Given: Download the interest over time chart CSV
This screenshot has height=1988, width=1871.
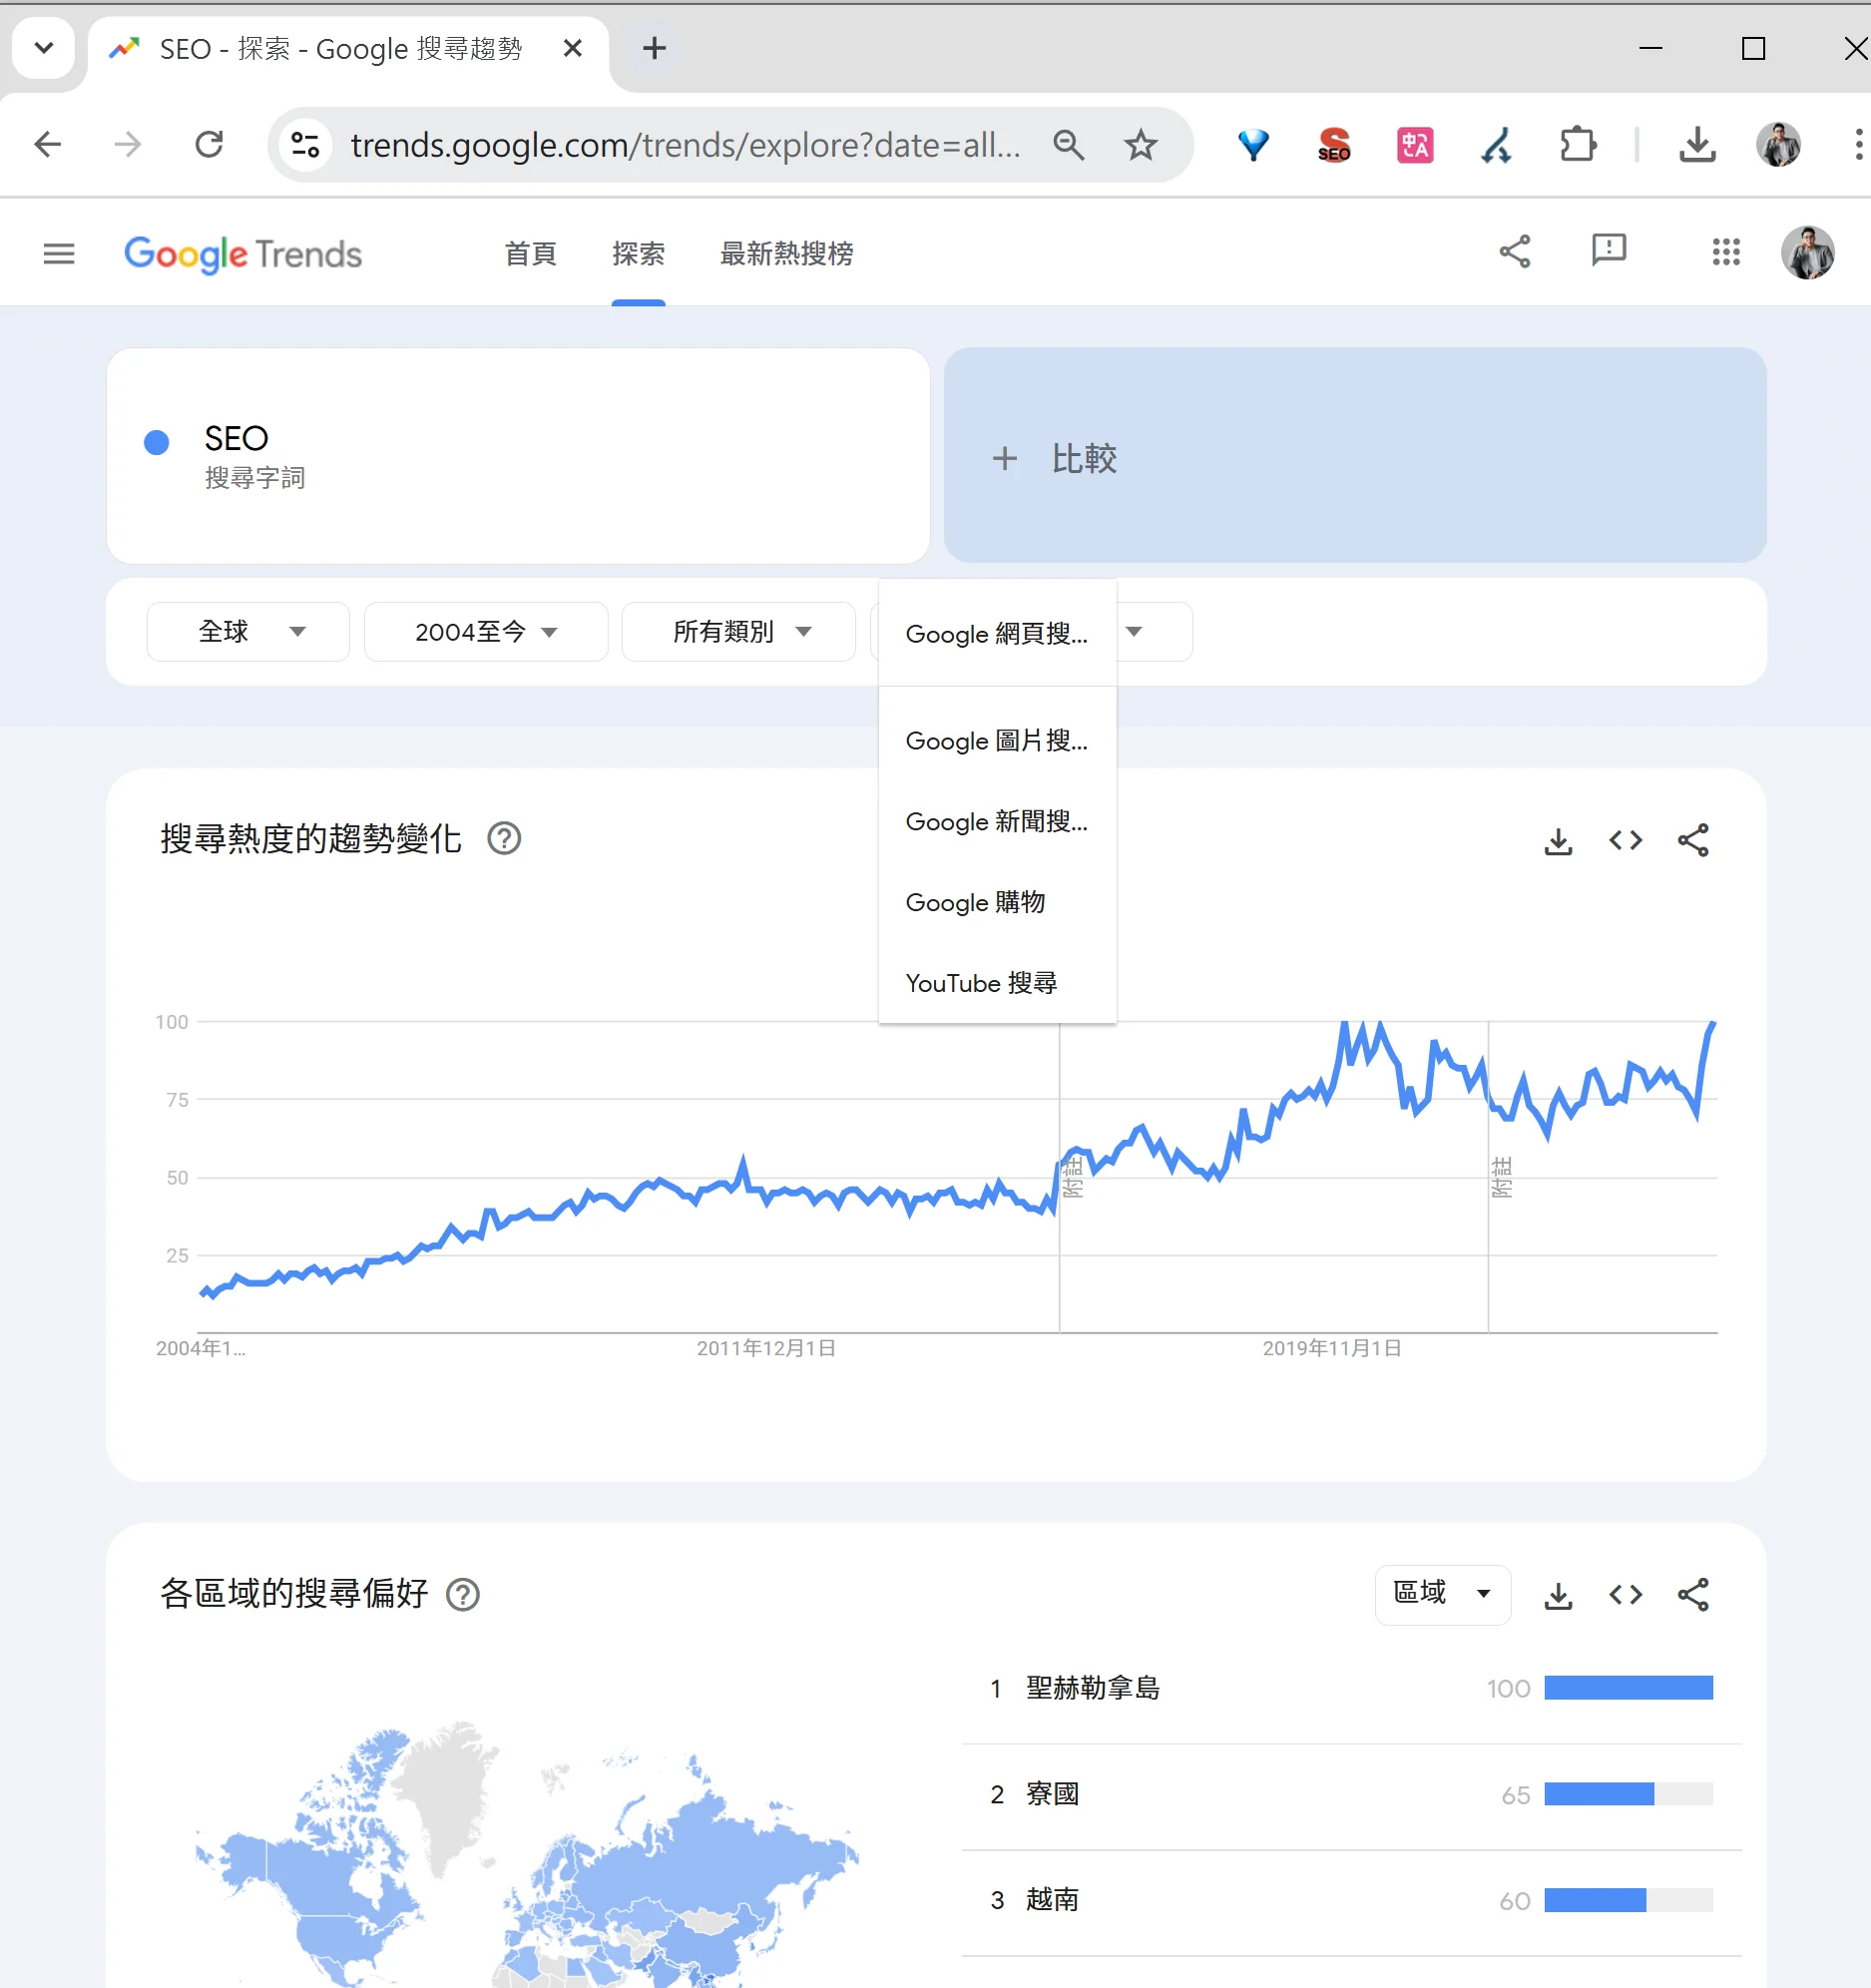Looking at the screenshot, I should pyautogui.click(x=1558, y=841).
